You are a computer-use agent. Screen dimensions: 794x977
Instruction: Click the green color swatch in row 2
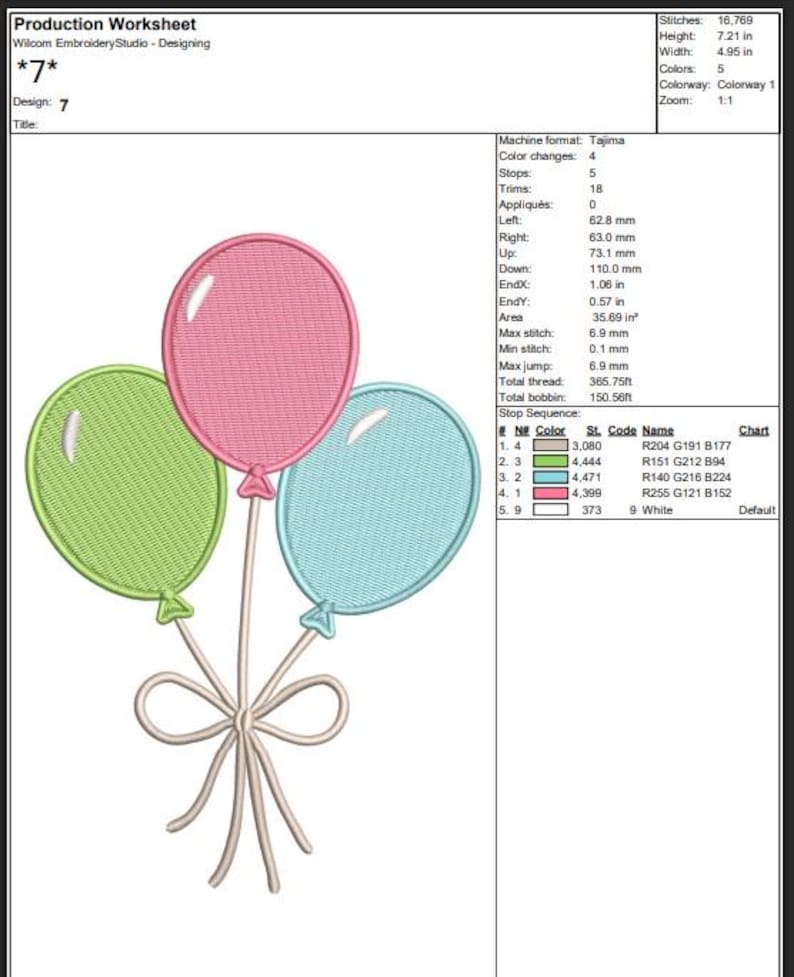tap(550, 461)
